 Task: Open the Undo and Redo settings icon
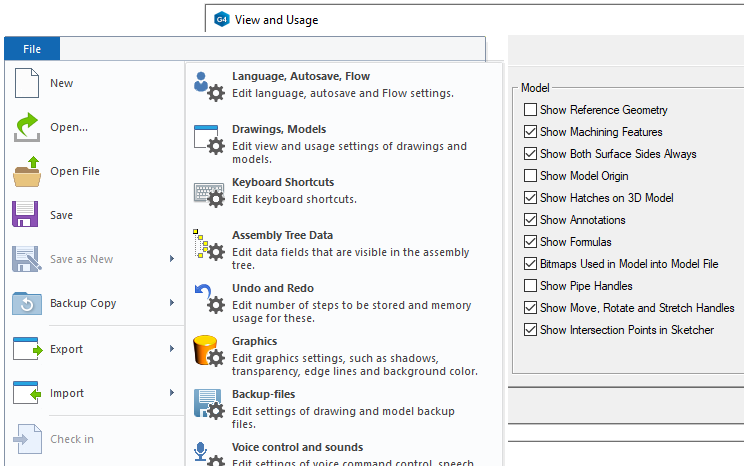208,298
